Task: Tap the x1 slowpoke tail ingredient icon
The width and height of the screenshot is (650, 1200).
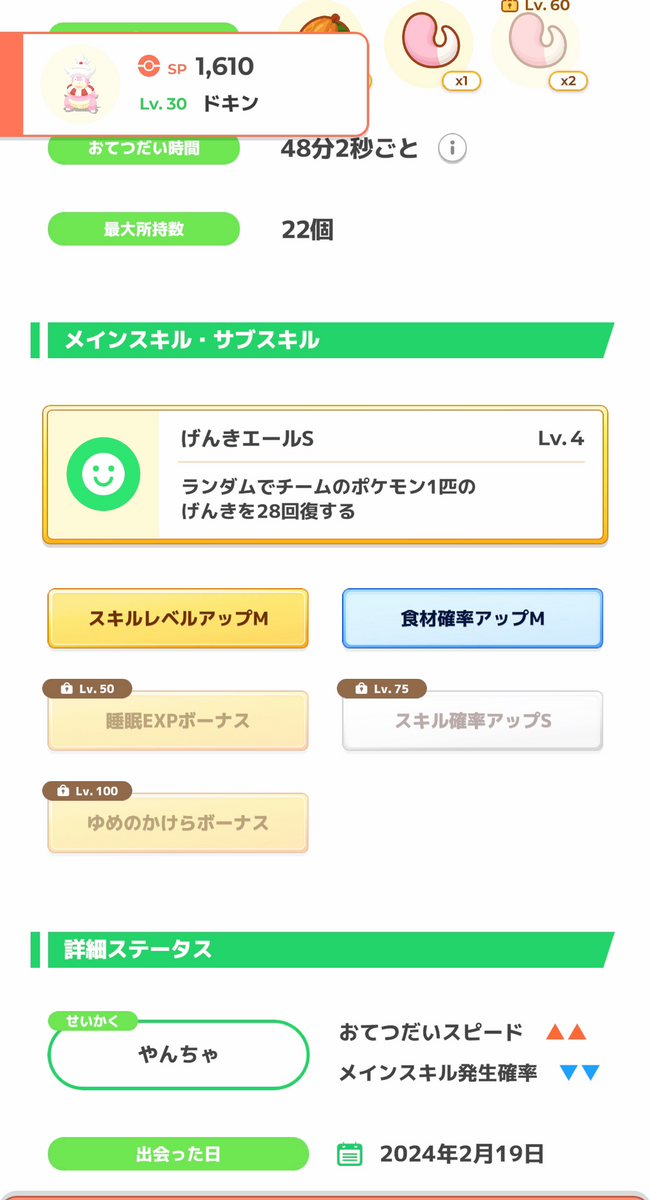Action: (x=430, y=46)
